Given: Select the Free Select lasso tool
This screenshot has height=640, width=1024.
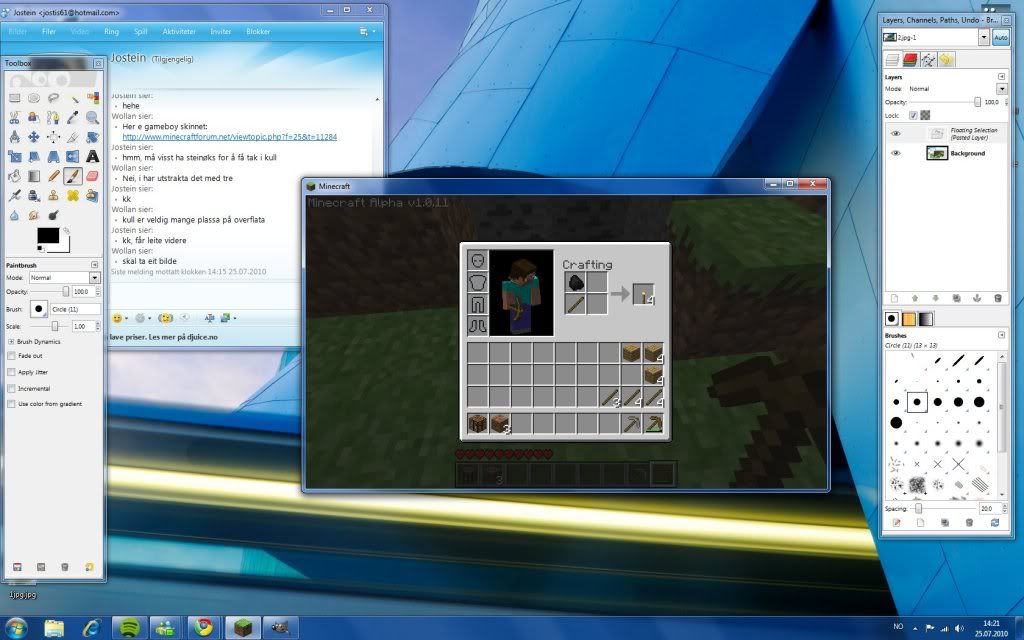Looking at the screenshot, I should (x=54, y=98).
